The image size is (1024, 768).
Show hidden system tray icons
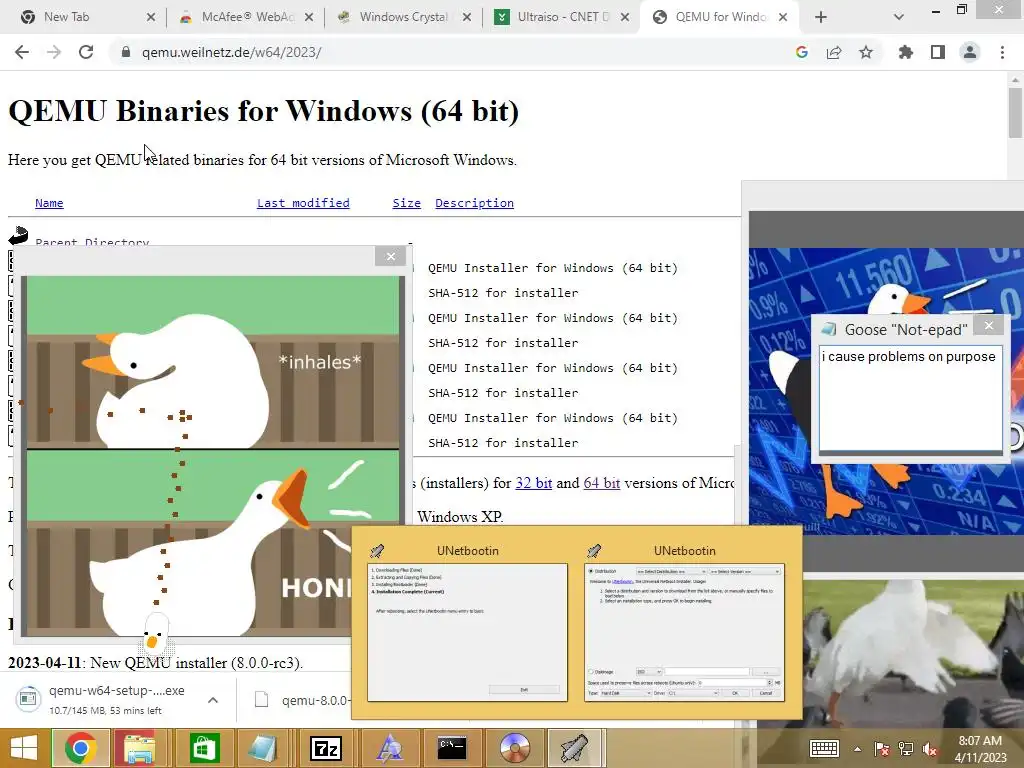coord(857,749)
